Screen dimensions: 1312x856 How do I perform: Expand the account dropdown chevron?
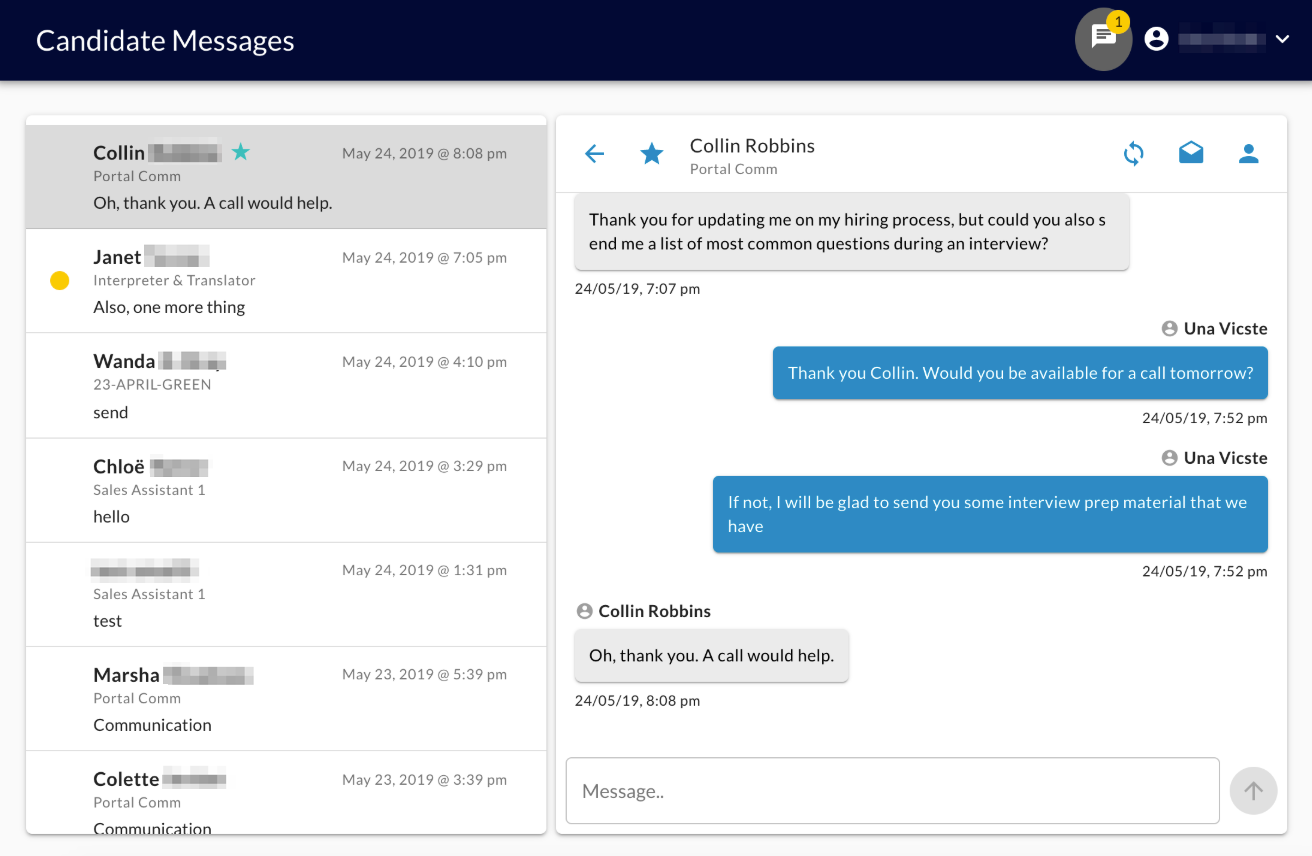click(x=1283, y=40)
